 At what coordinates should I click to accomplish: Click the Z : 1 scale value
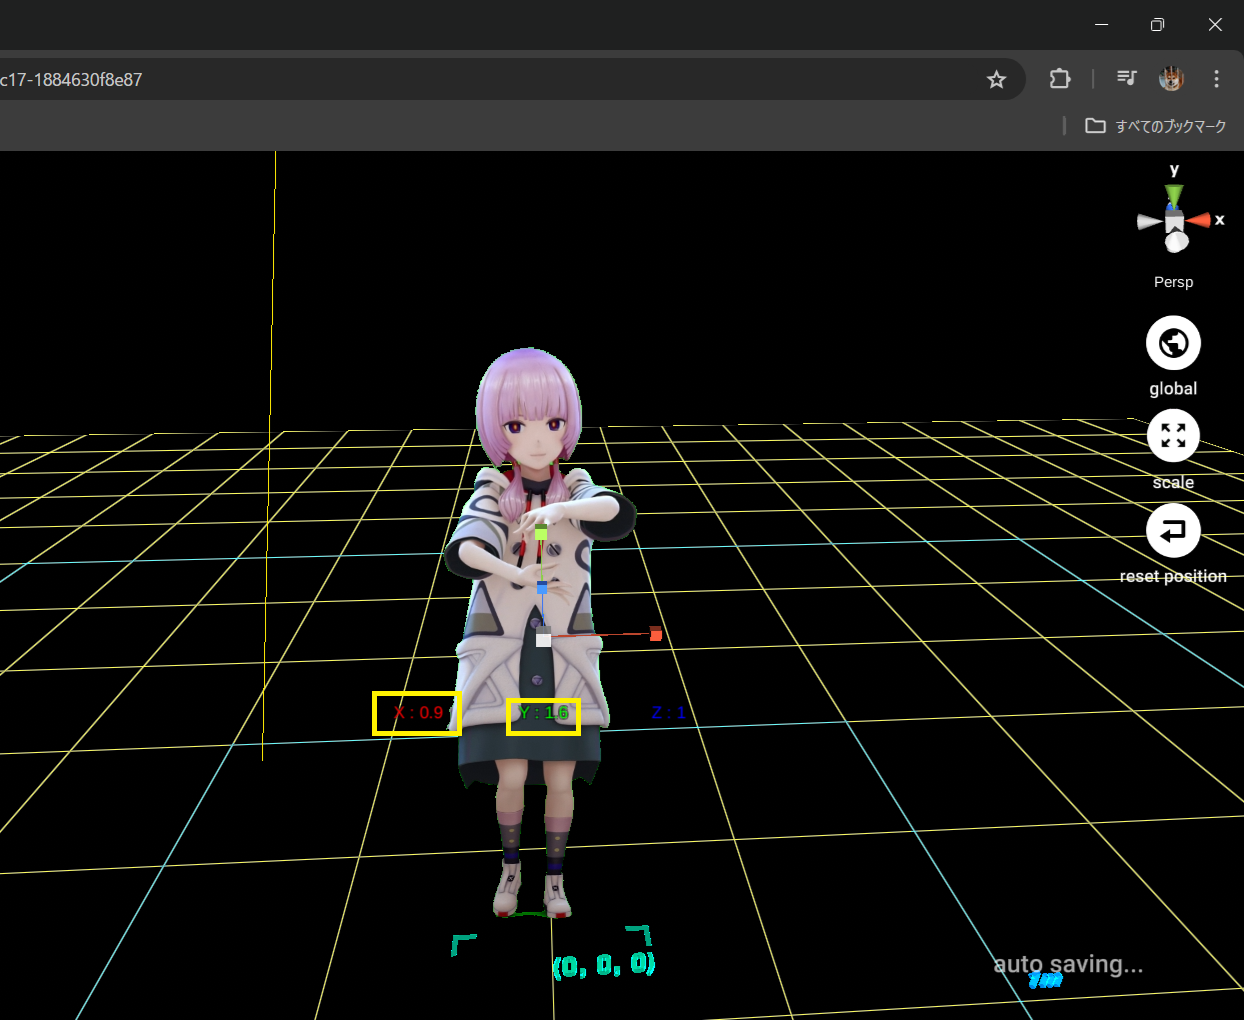point(668,713)
